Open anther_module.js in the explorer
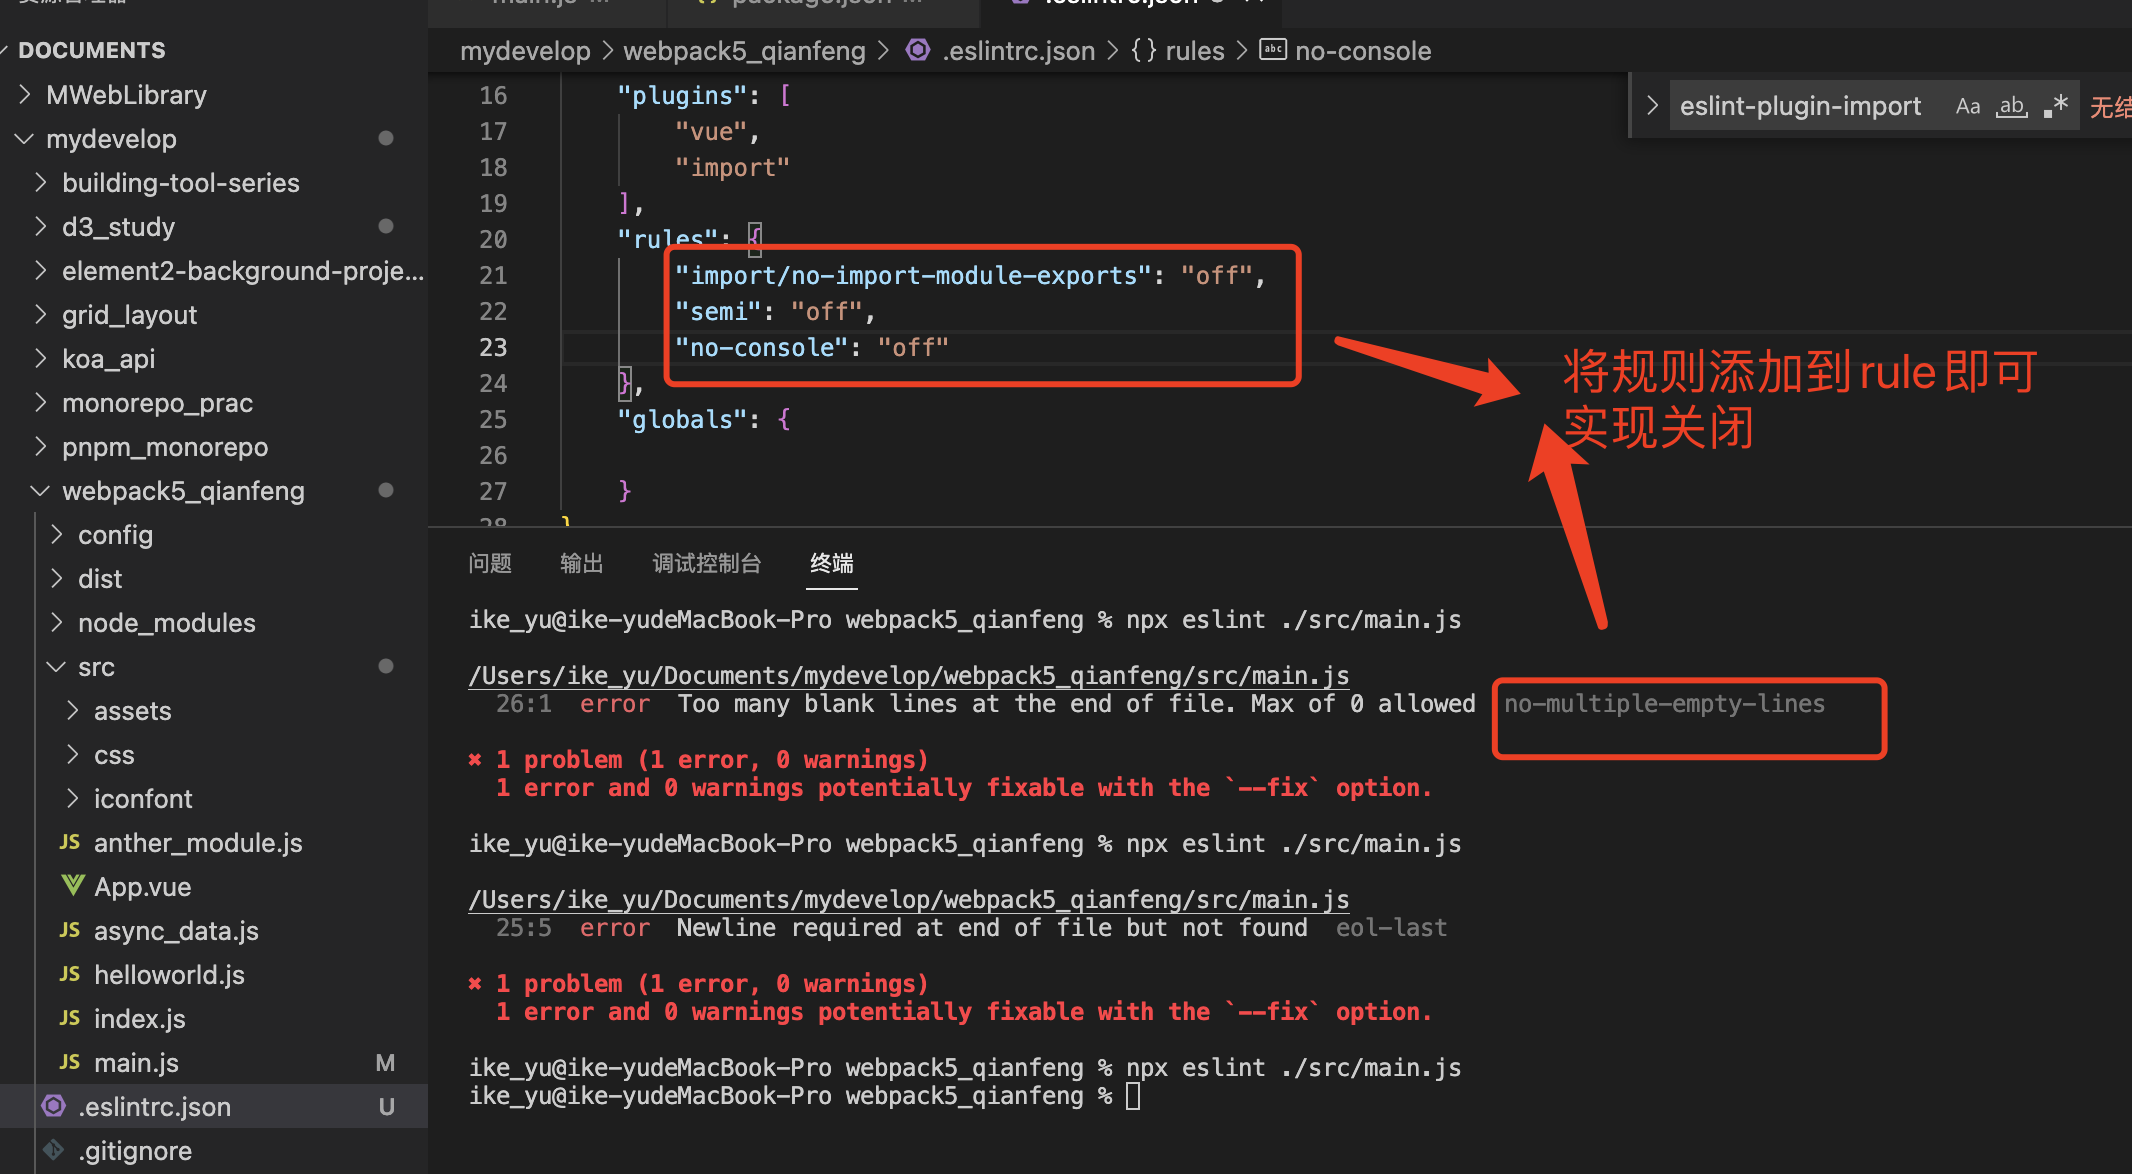 [x=197, y=843]
